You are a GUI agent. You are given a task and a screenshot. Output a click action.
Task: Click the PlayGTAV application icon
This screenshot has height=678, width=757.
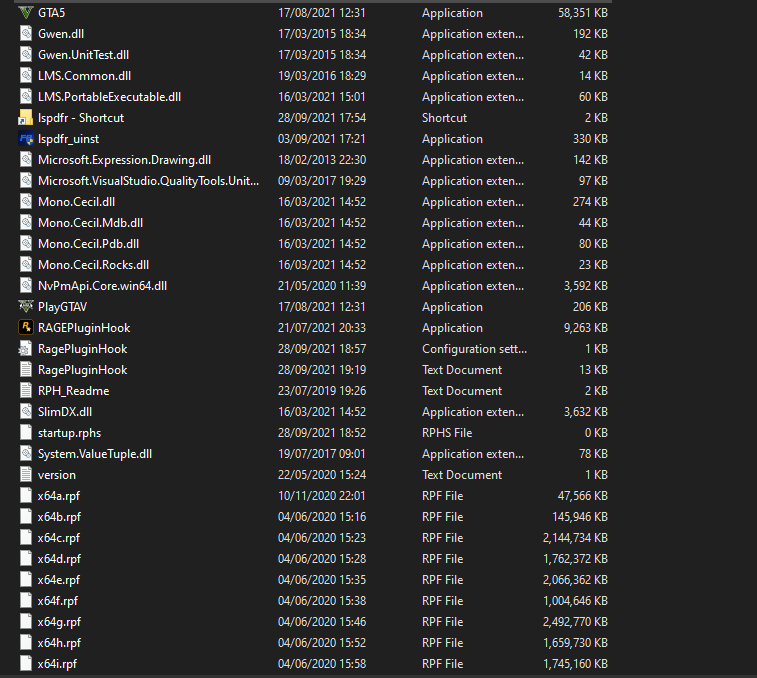26,307
